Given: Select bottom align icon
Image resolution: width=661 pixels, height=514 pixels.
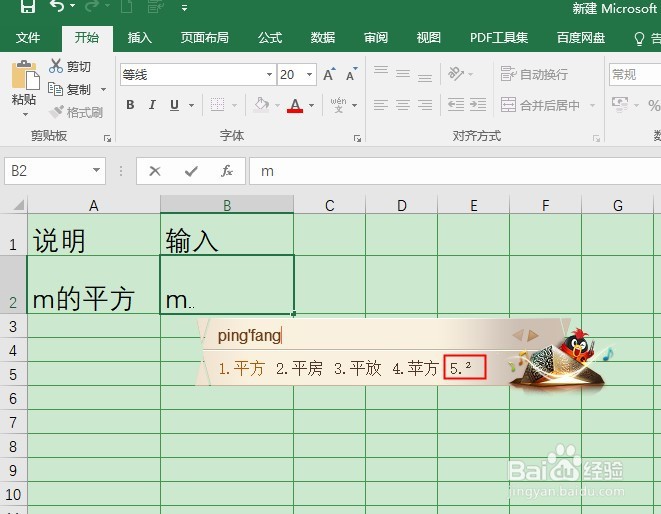Looking at the screenshot, I should point(425,78).
